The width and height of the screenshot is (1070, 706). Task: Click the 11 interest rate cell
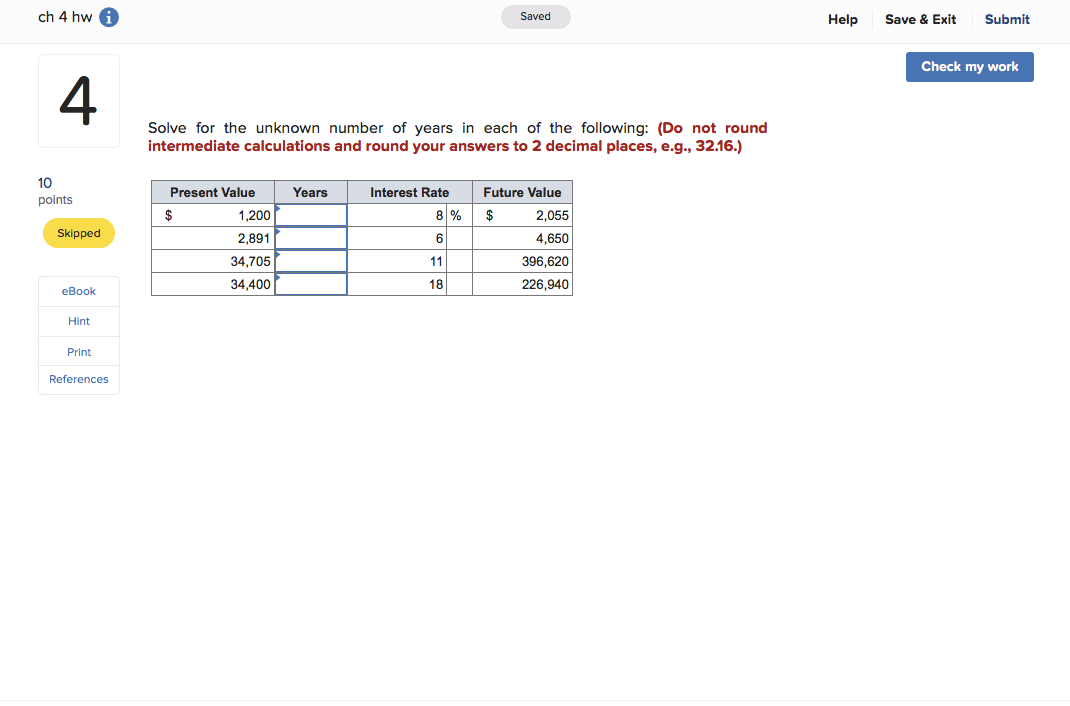[396, 261]
